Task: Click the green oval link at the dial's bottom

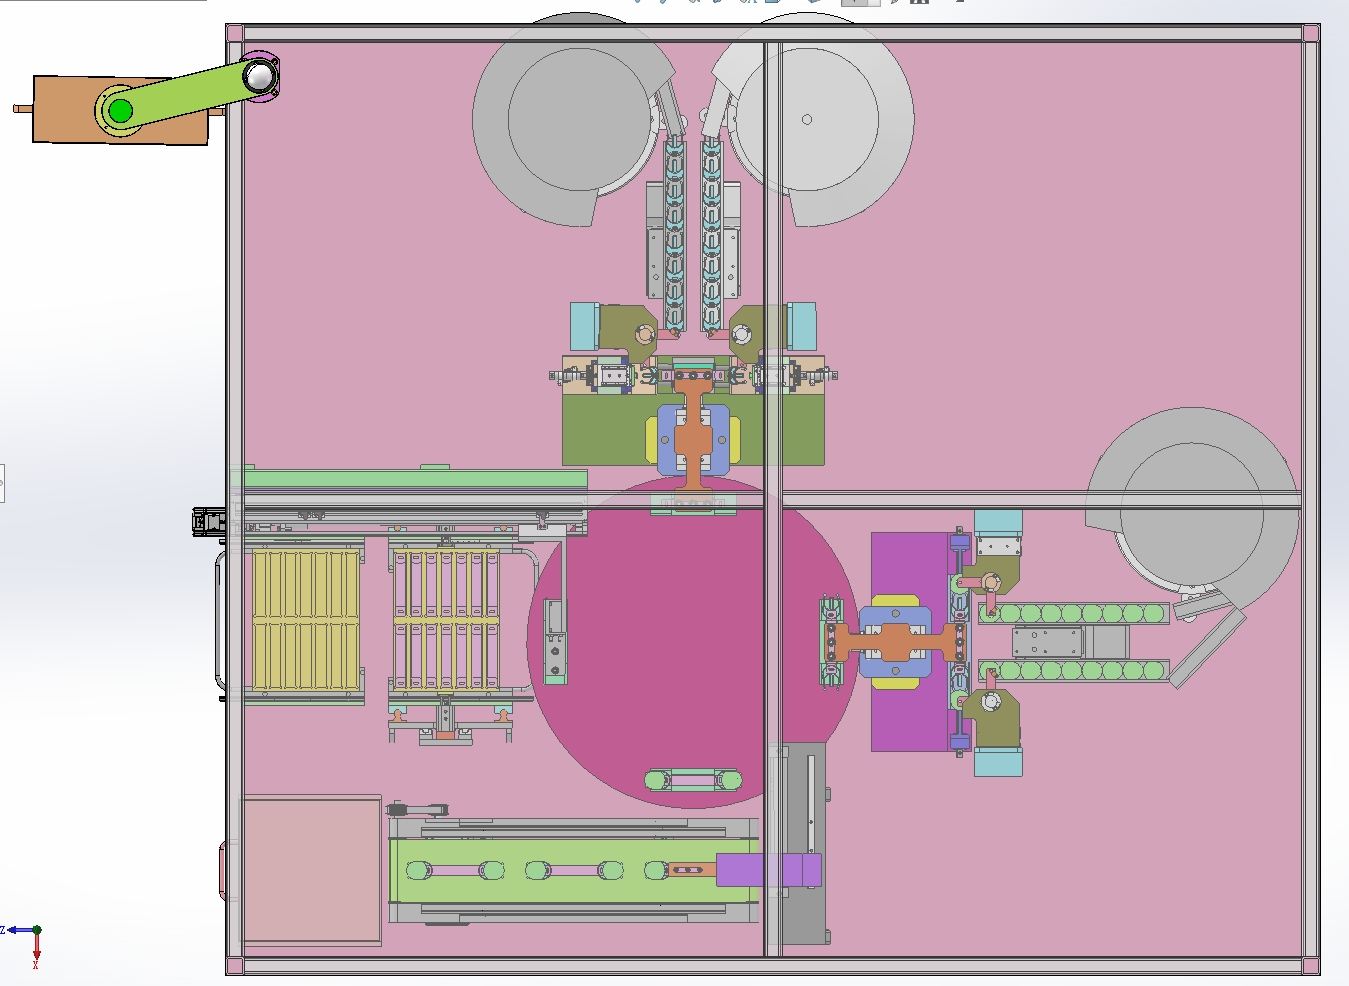Action: [693, 780]
